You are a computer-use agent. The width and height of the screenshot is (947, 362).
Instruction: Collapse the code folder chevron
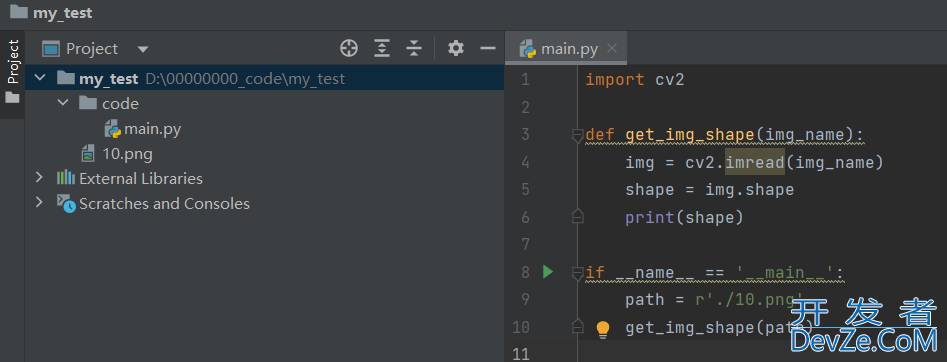[63, 103]
